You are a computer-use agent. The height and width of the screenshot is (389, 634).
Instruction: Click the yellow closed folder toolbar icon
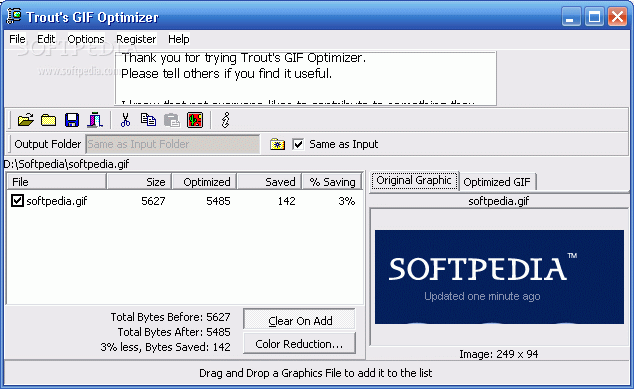(49, 120)
